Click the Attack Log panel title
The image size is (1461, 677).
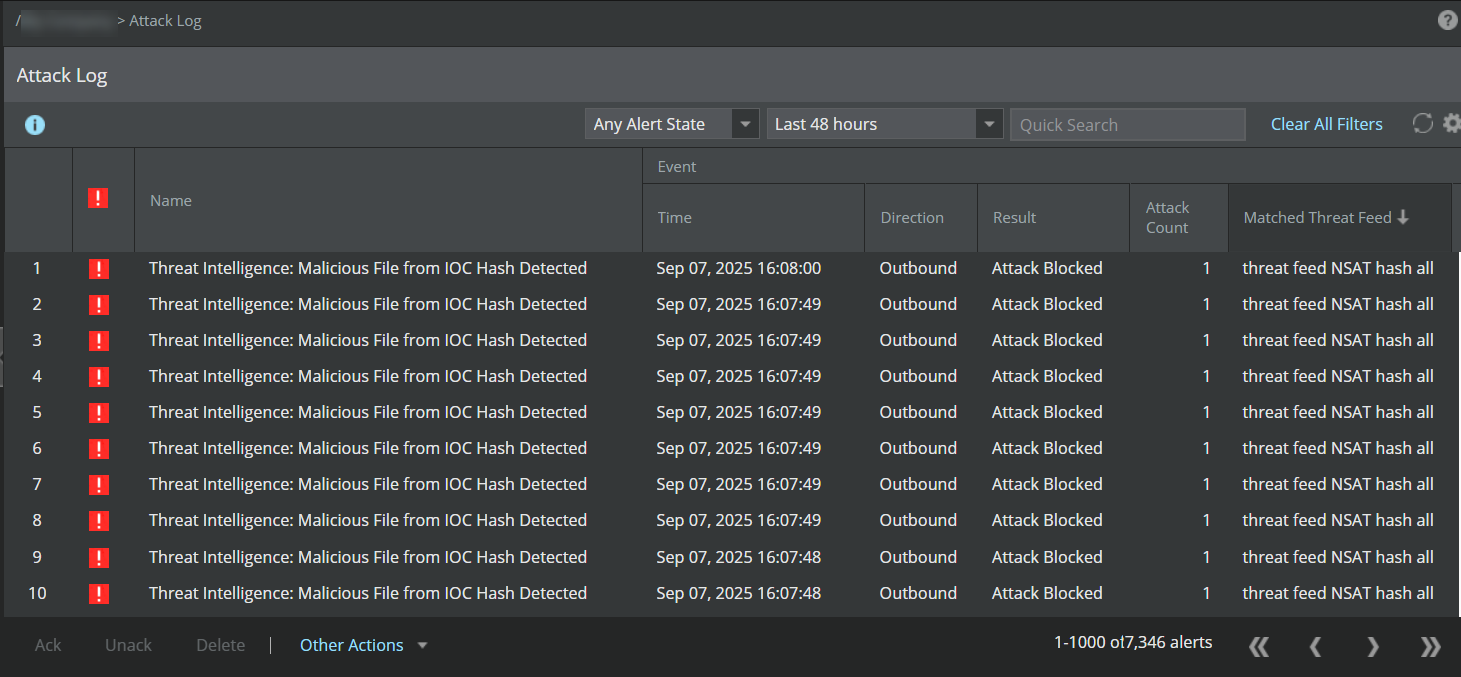click(x=62, y=75)
